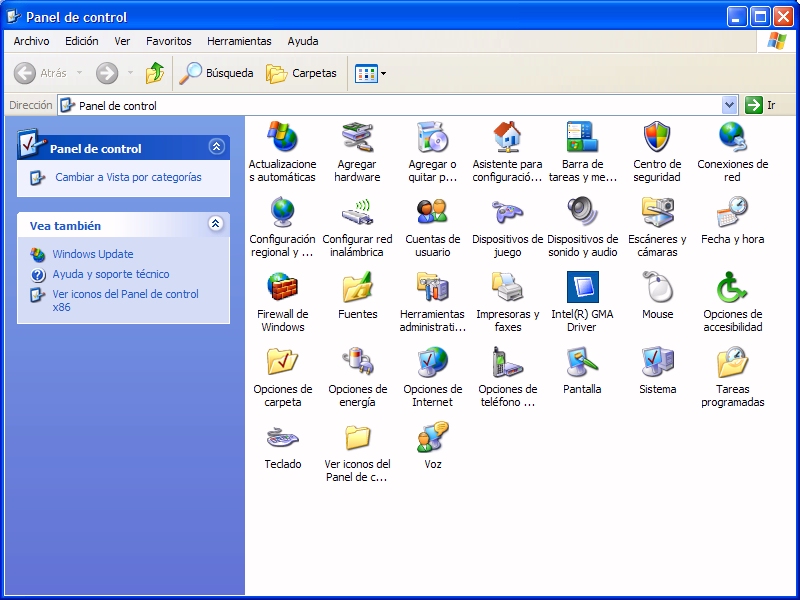Image resolution: width=800 pixels, height=600 pixels.
Task: Open the Sistema icon
Action: tap(657, 362)
